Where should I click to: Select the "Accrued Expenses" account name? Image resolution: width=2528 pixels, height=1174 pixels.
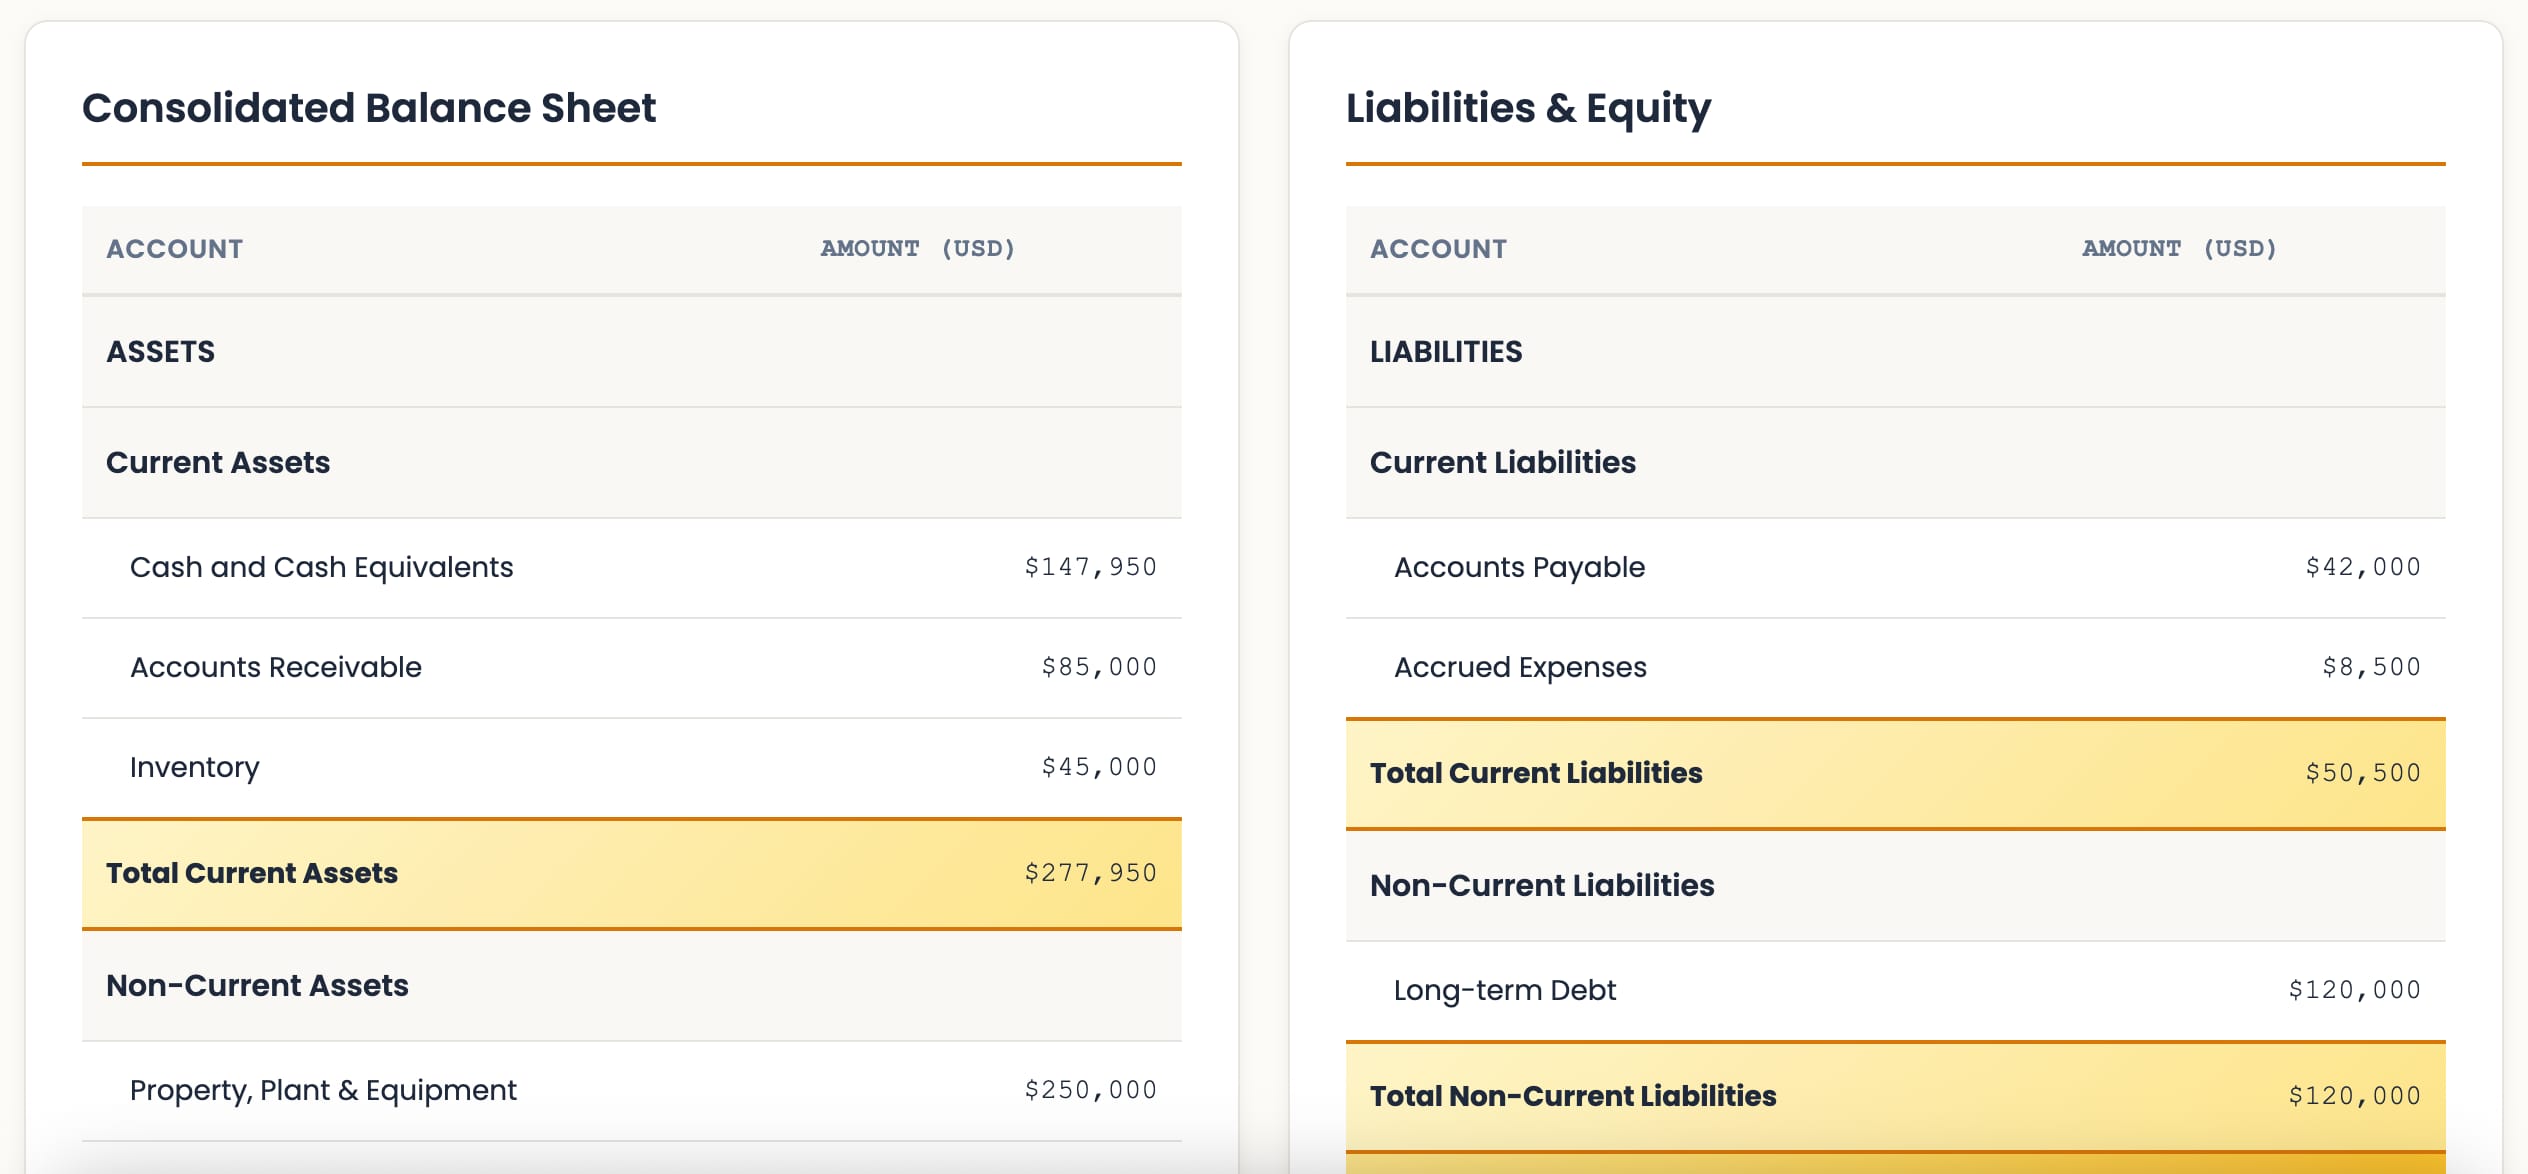tap(1520, 667)
